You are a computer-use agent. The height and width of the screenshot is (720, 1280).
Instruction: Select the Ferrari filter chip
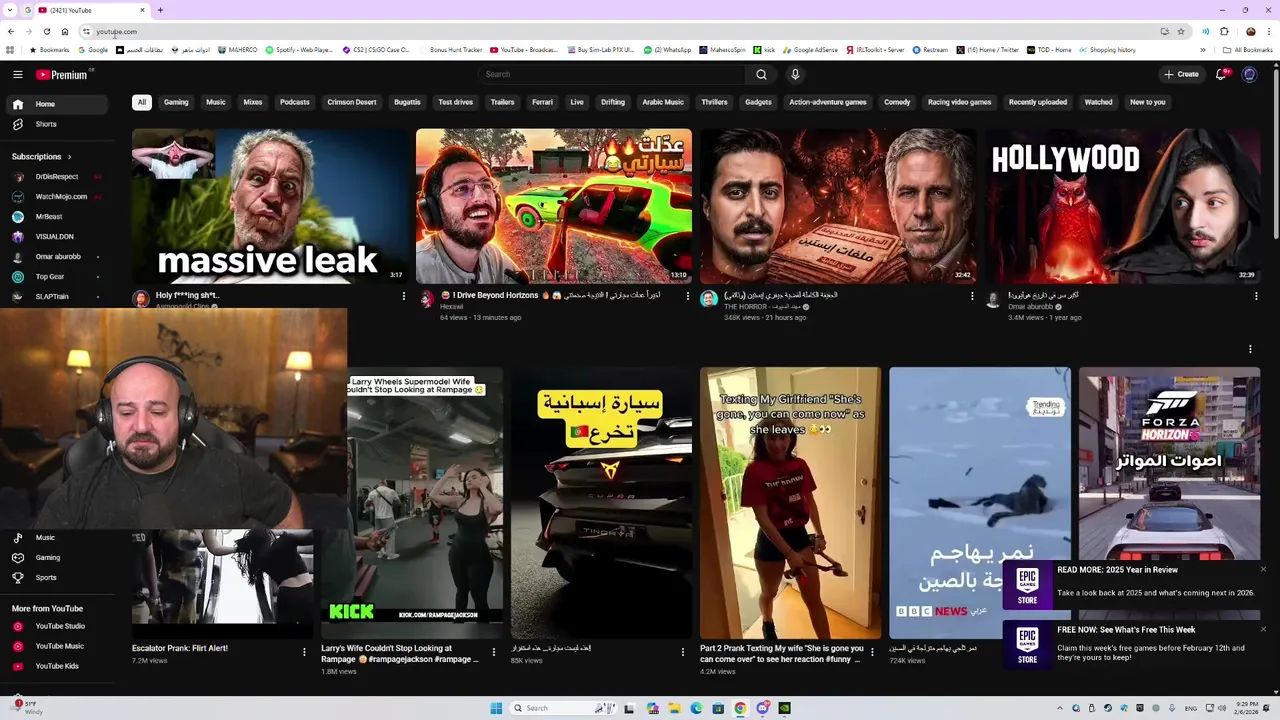pos(542,102)
